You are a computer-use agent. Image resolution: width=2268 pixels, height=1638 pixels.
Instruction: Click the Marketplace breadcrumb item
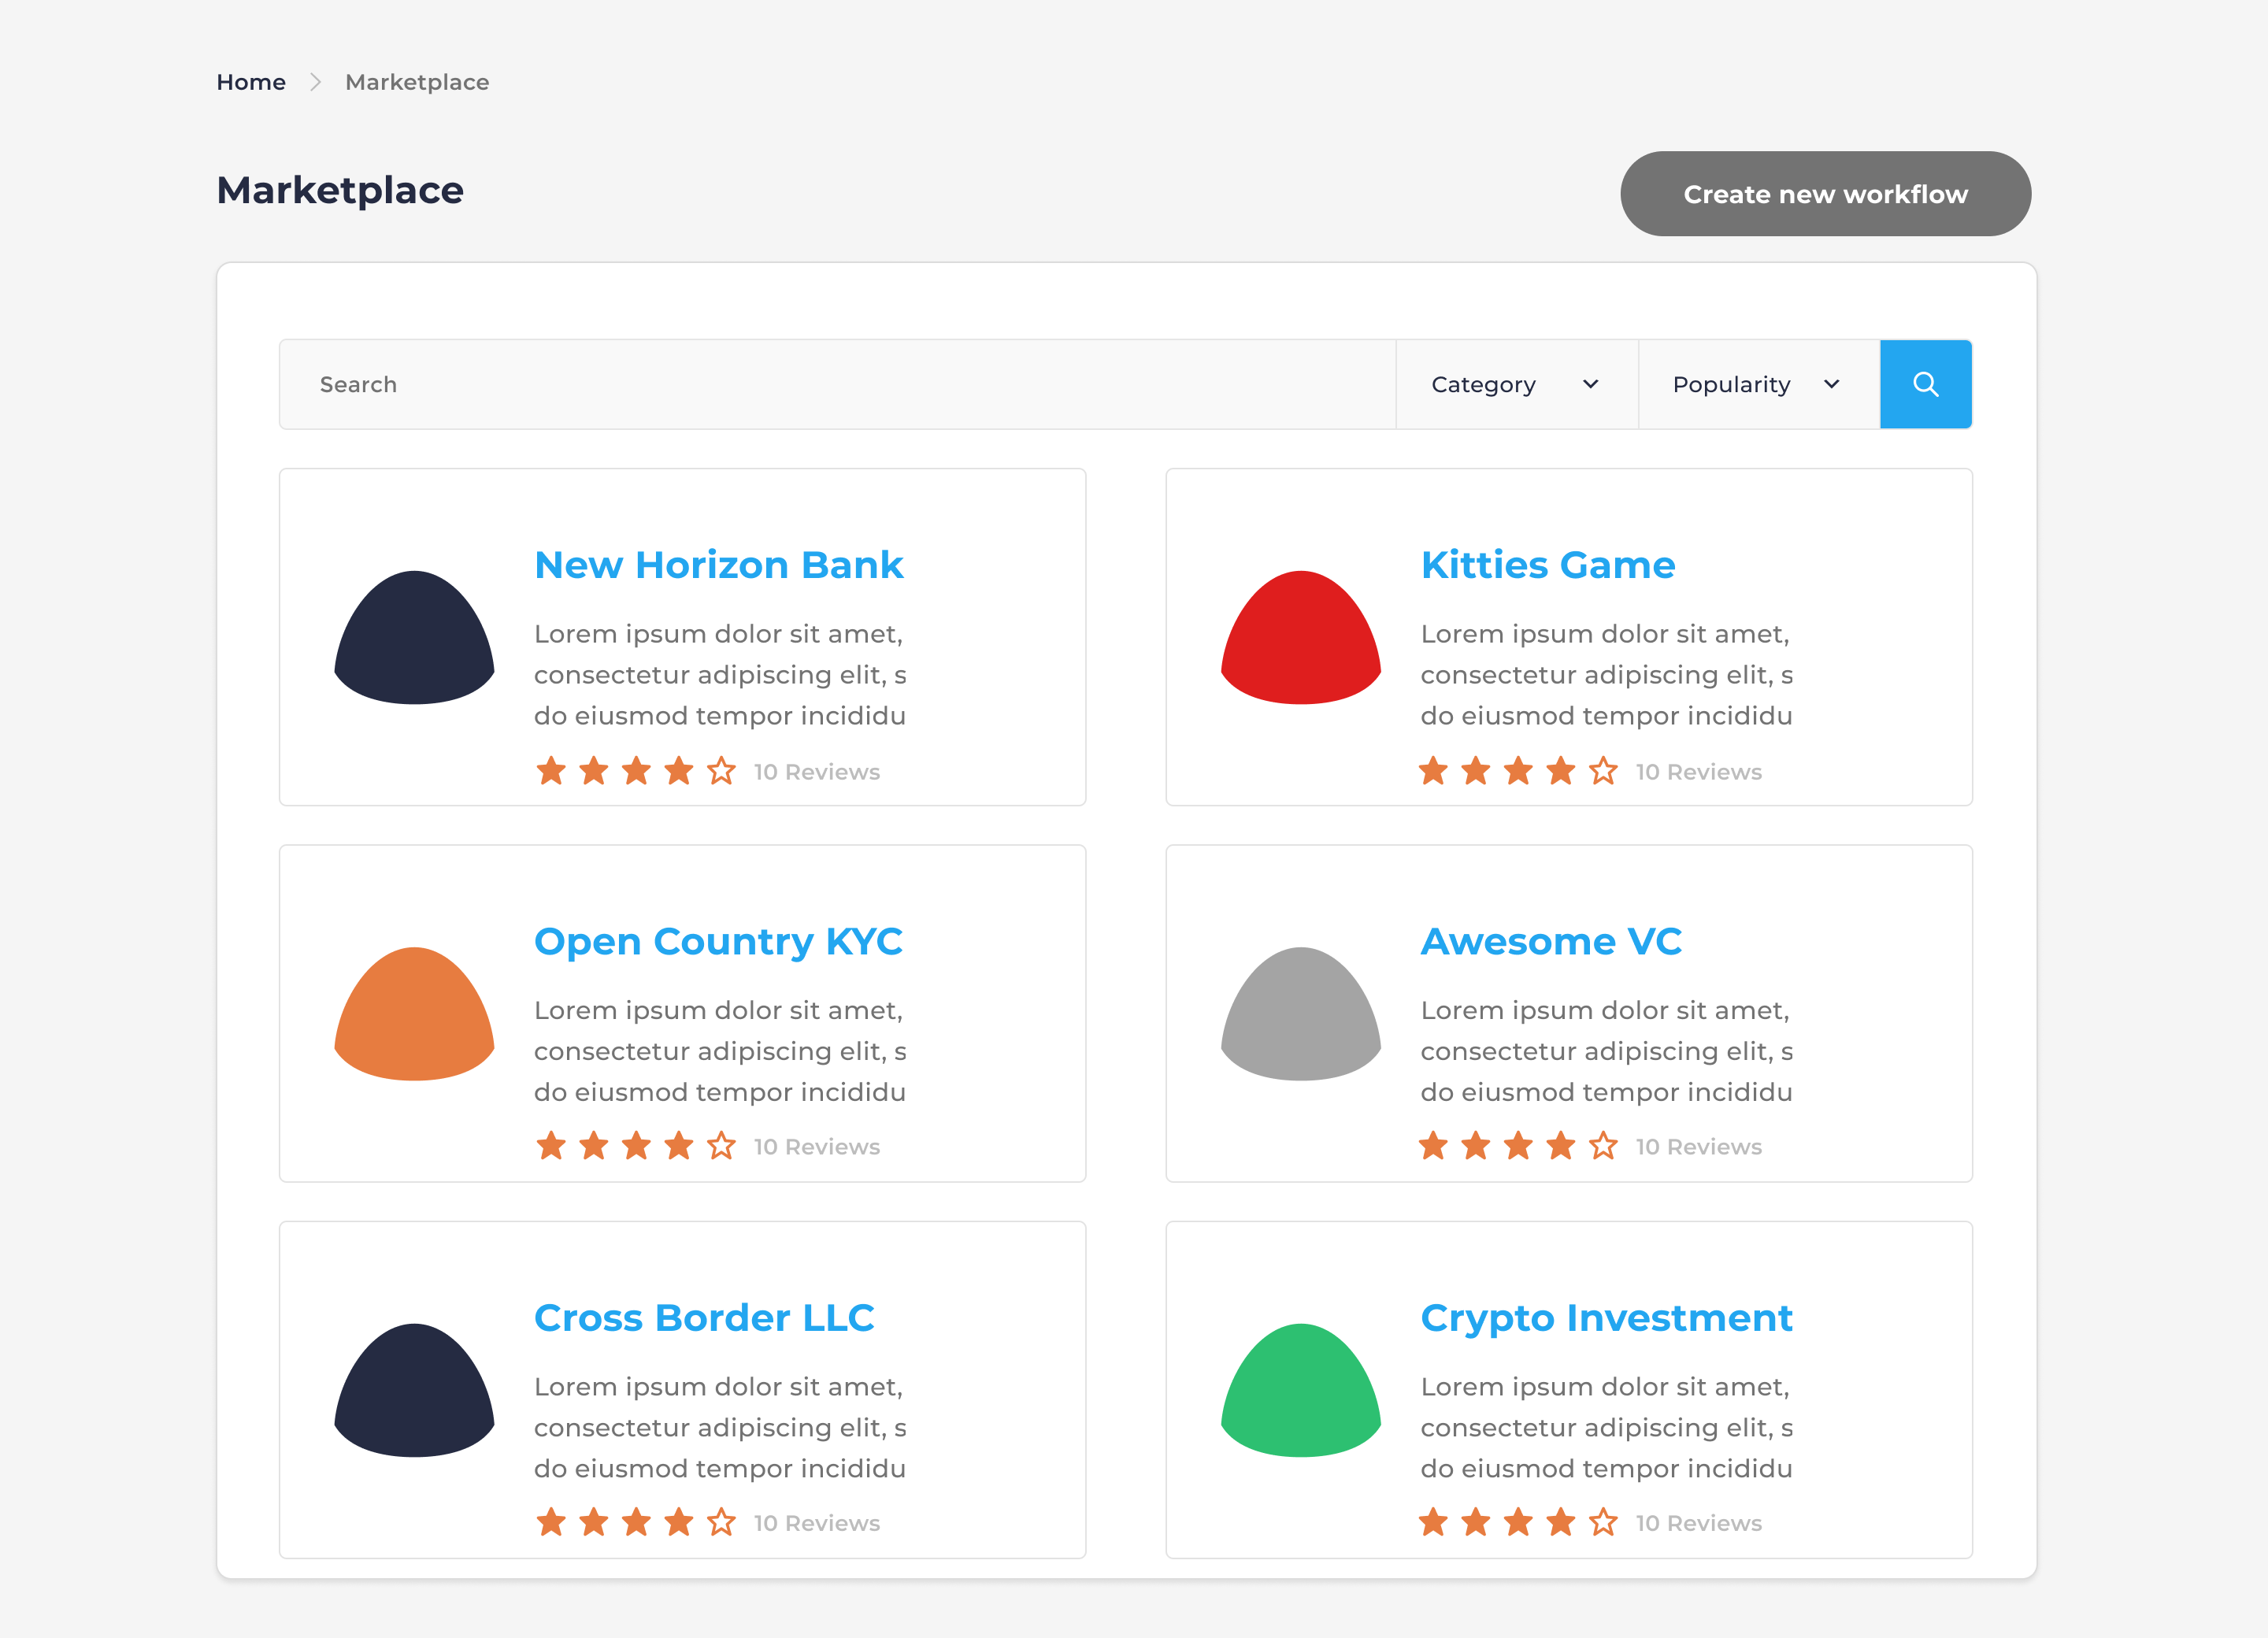click(417, 82)
